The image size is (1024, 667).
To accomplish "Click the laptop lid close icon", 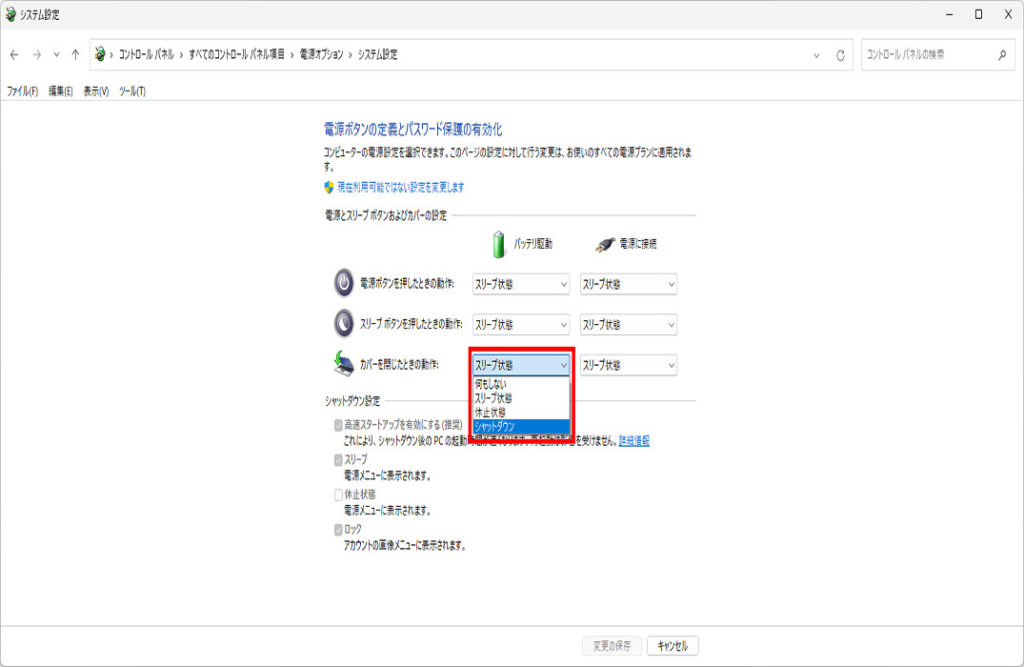I will 343,364.
